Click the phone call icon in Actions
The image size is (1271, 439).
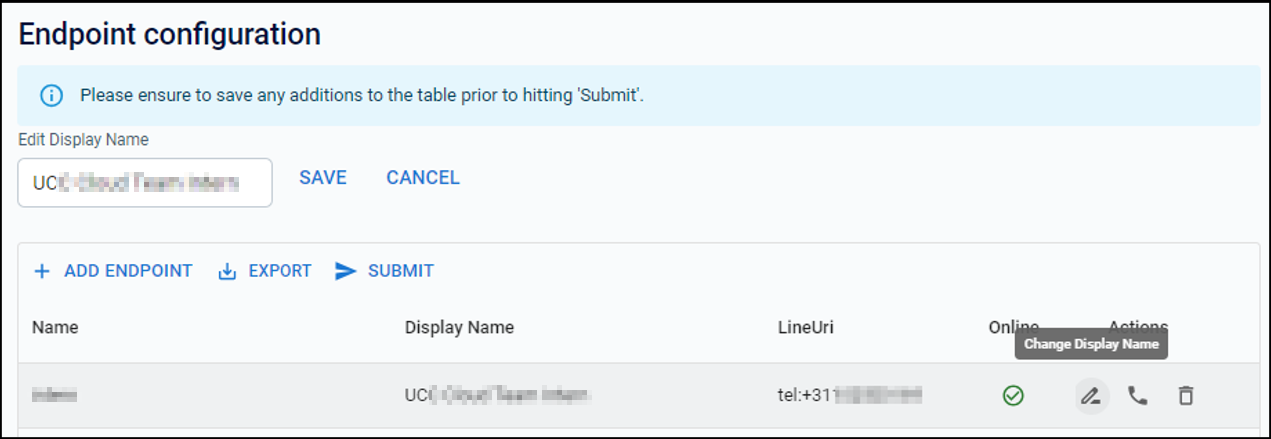[x=1138, y=396]
